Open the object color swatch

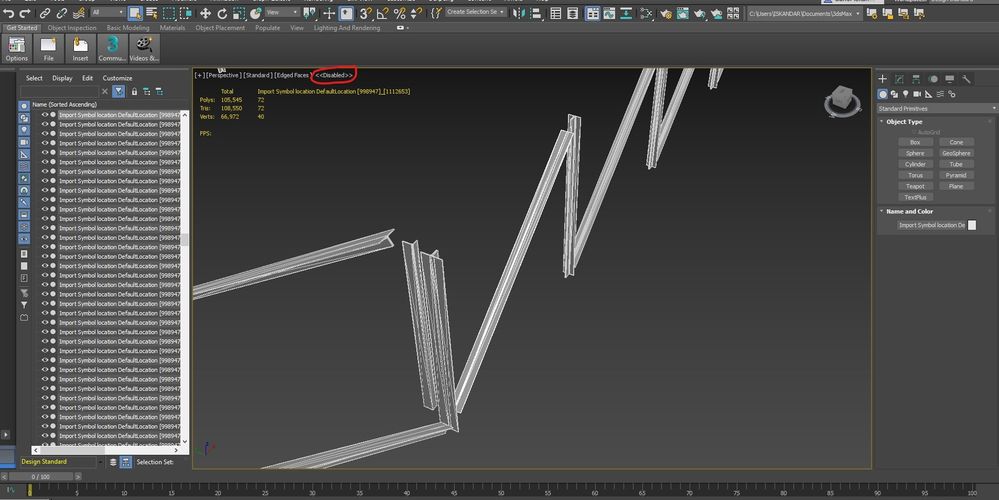coord(972,225)
